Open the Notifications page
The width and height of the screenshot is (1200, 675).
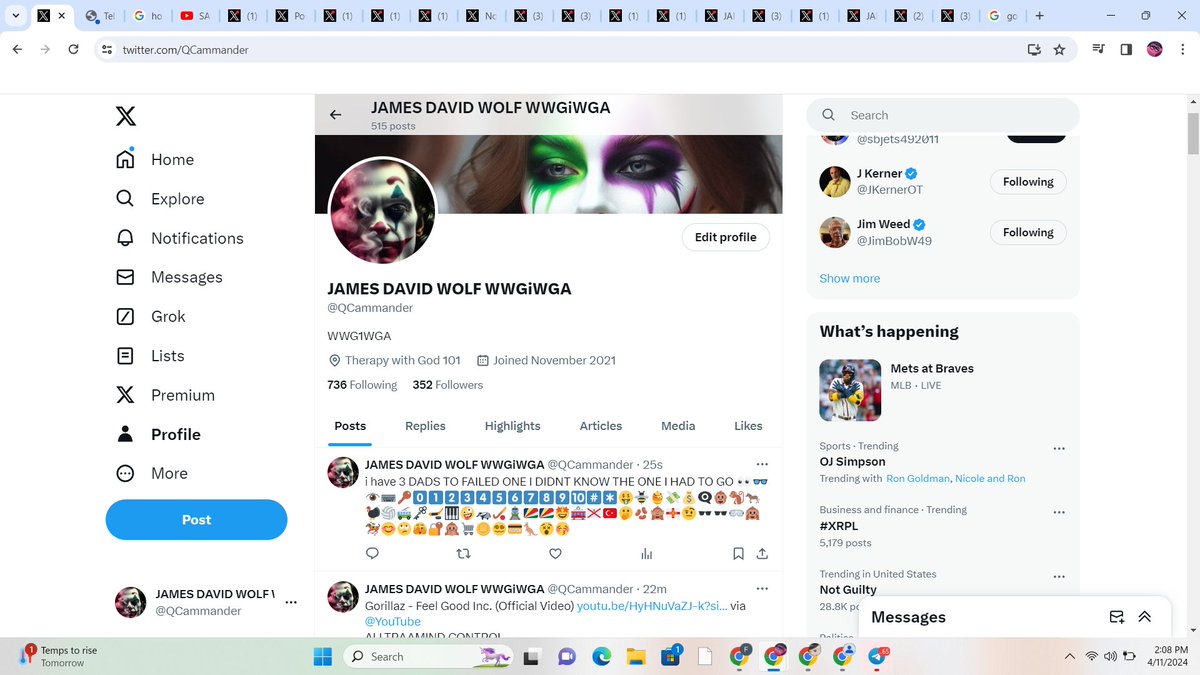(180, 238)
